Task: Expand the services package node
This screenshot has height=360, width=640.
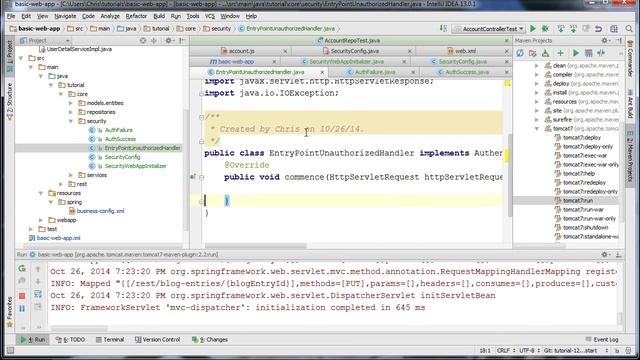Action: [71, 175]
